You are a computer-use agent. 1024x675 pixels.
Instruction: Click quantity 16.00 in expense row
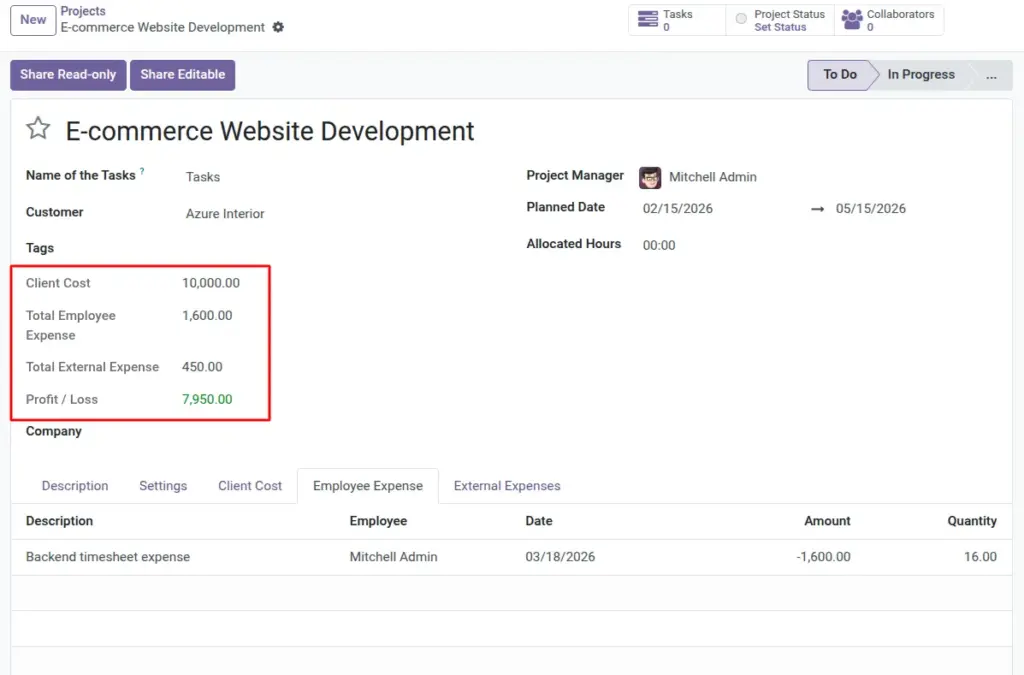(x=980, y=557)
